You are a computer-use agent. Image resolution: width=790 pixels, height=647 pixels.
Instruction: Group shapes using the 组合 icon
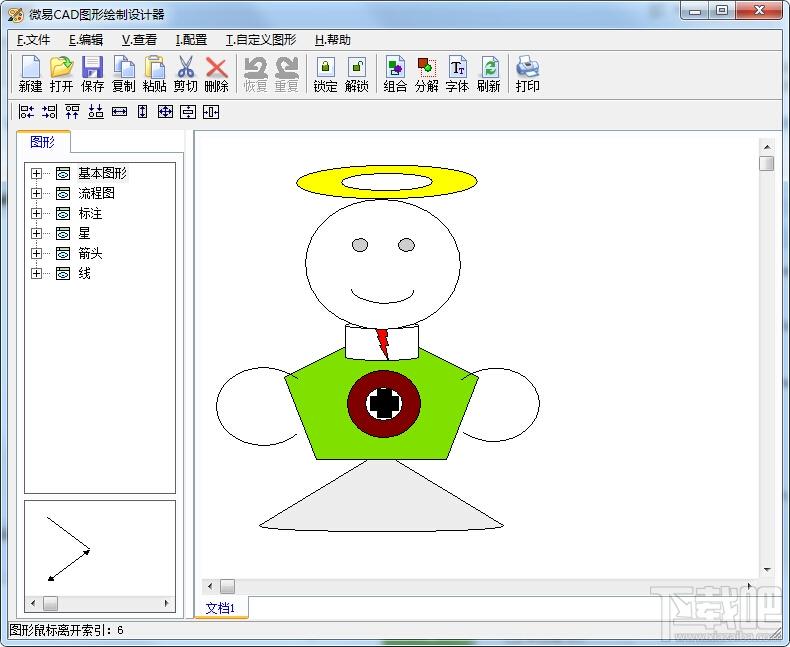(x=395, y=74)
